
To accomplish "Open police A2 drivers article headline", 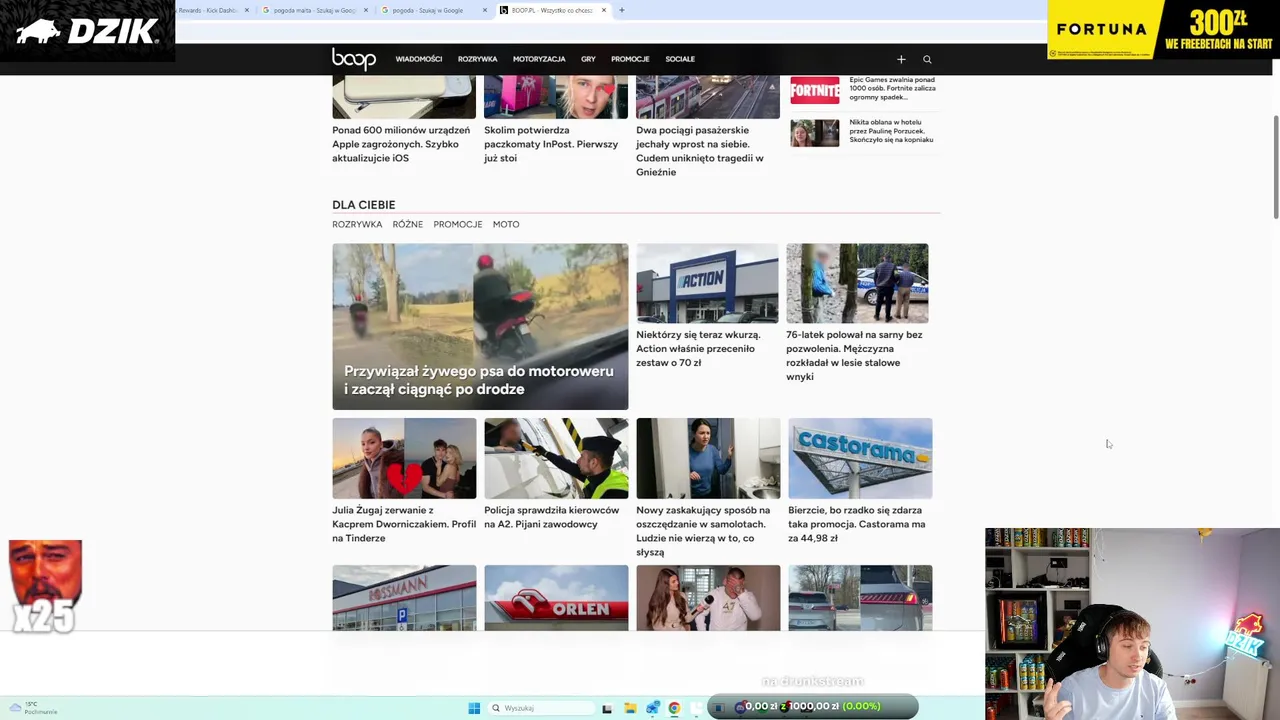I will click(552, 517).
